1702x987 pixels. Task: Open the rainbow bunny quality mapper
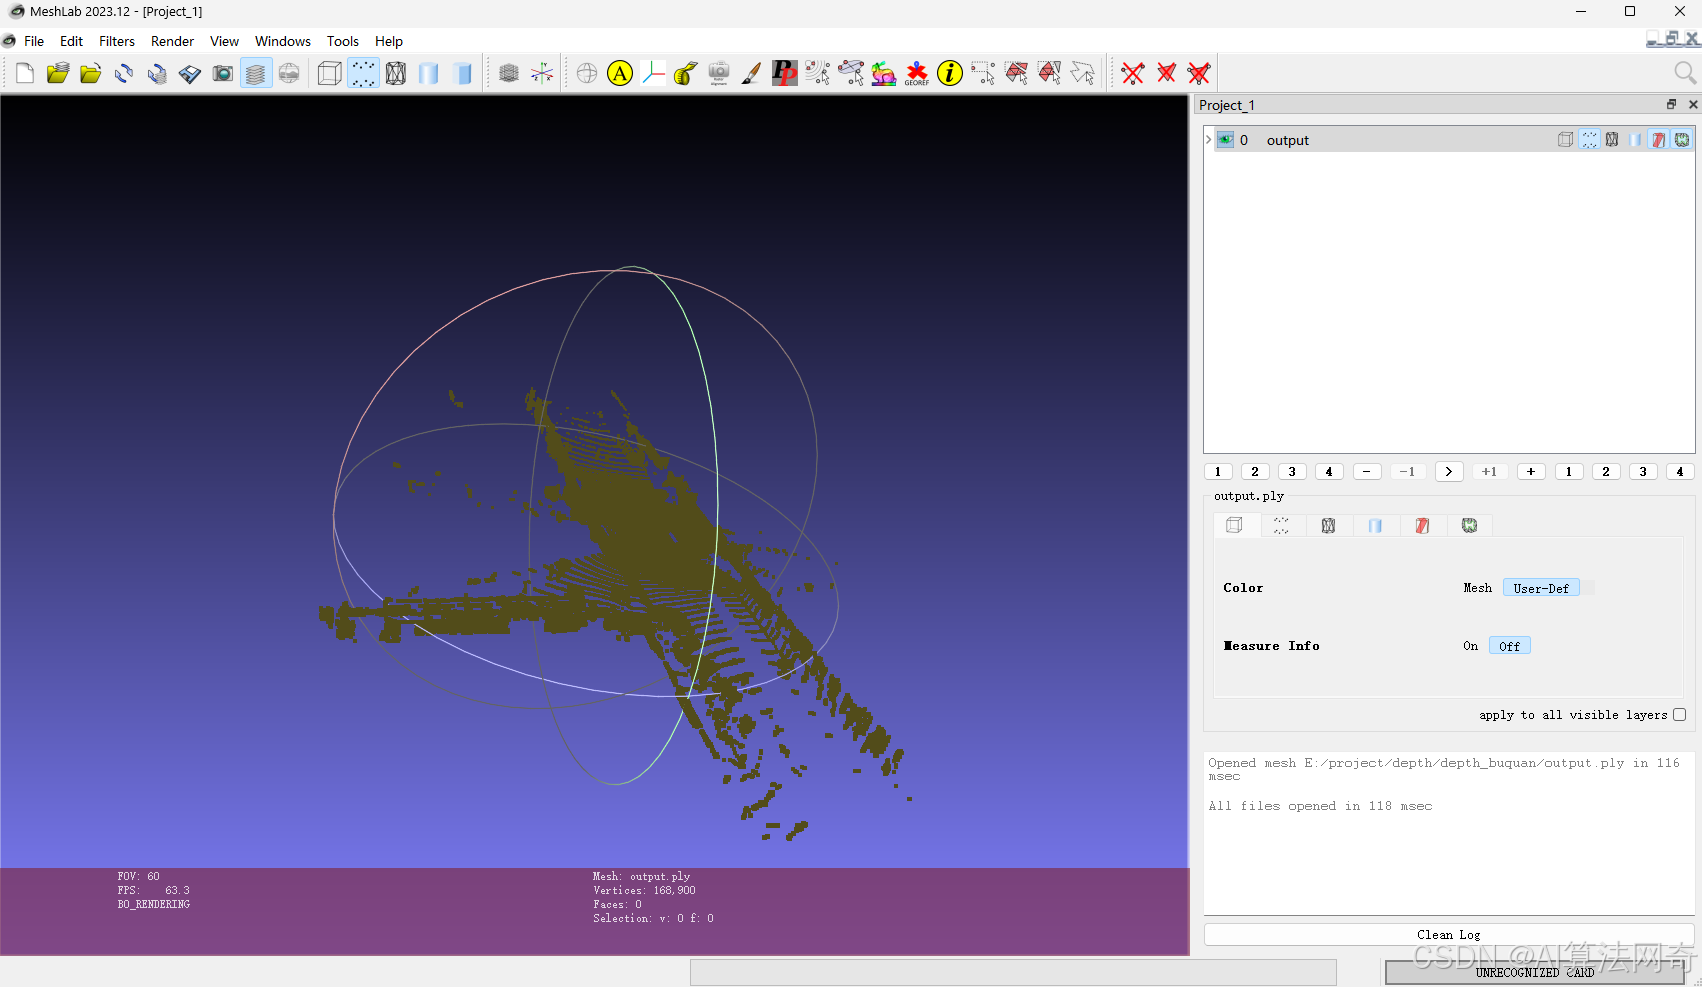point(884,73)
